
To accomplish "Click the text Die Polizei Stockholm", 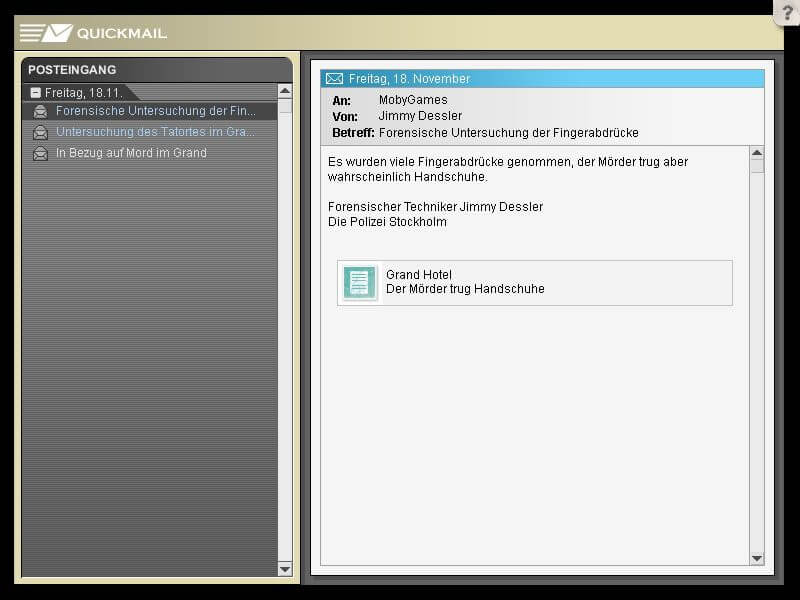I will pyautogui.click(x=387, y=222).
